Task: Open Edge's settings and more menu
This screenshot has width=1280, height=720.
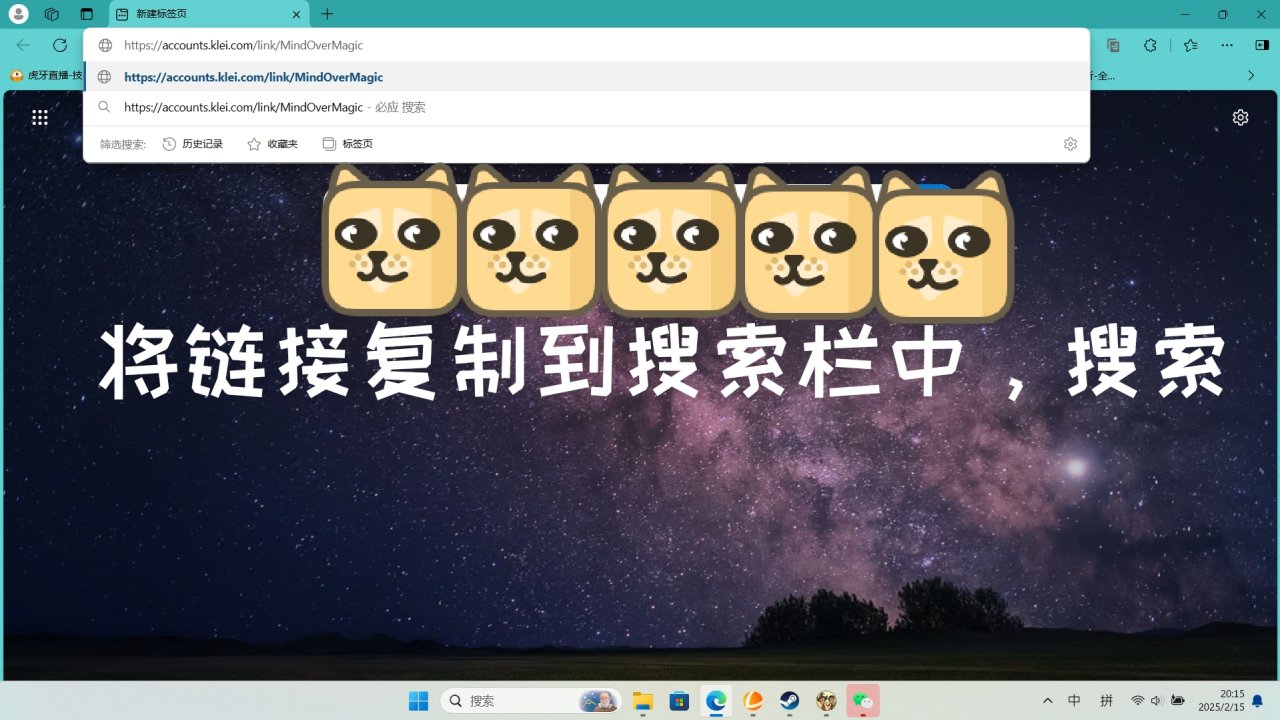Action: (1227, 45)
